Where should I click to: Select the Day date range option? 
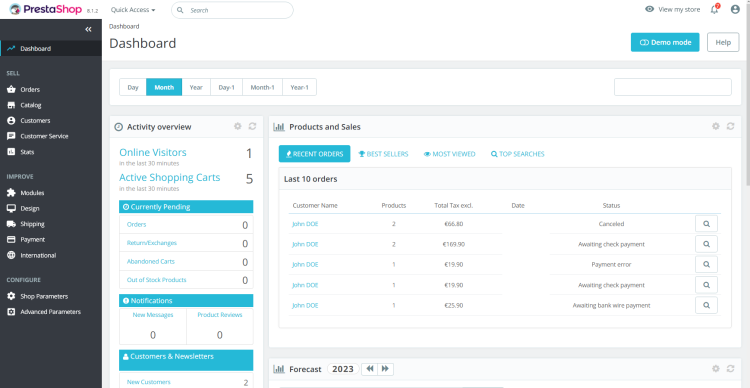[133, 87]
